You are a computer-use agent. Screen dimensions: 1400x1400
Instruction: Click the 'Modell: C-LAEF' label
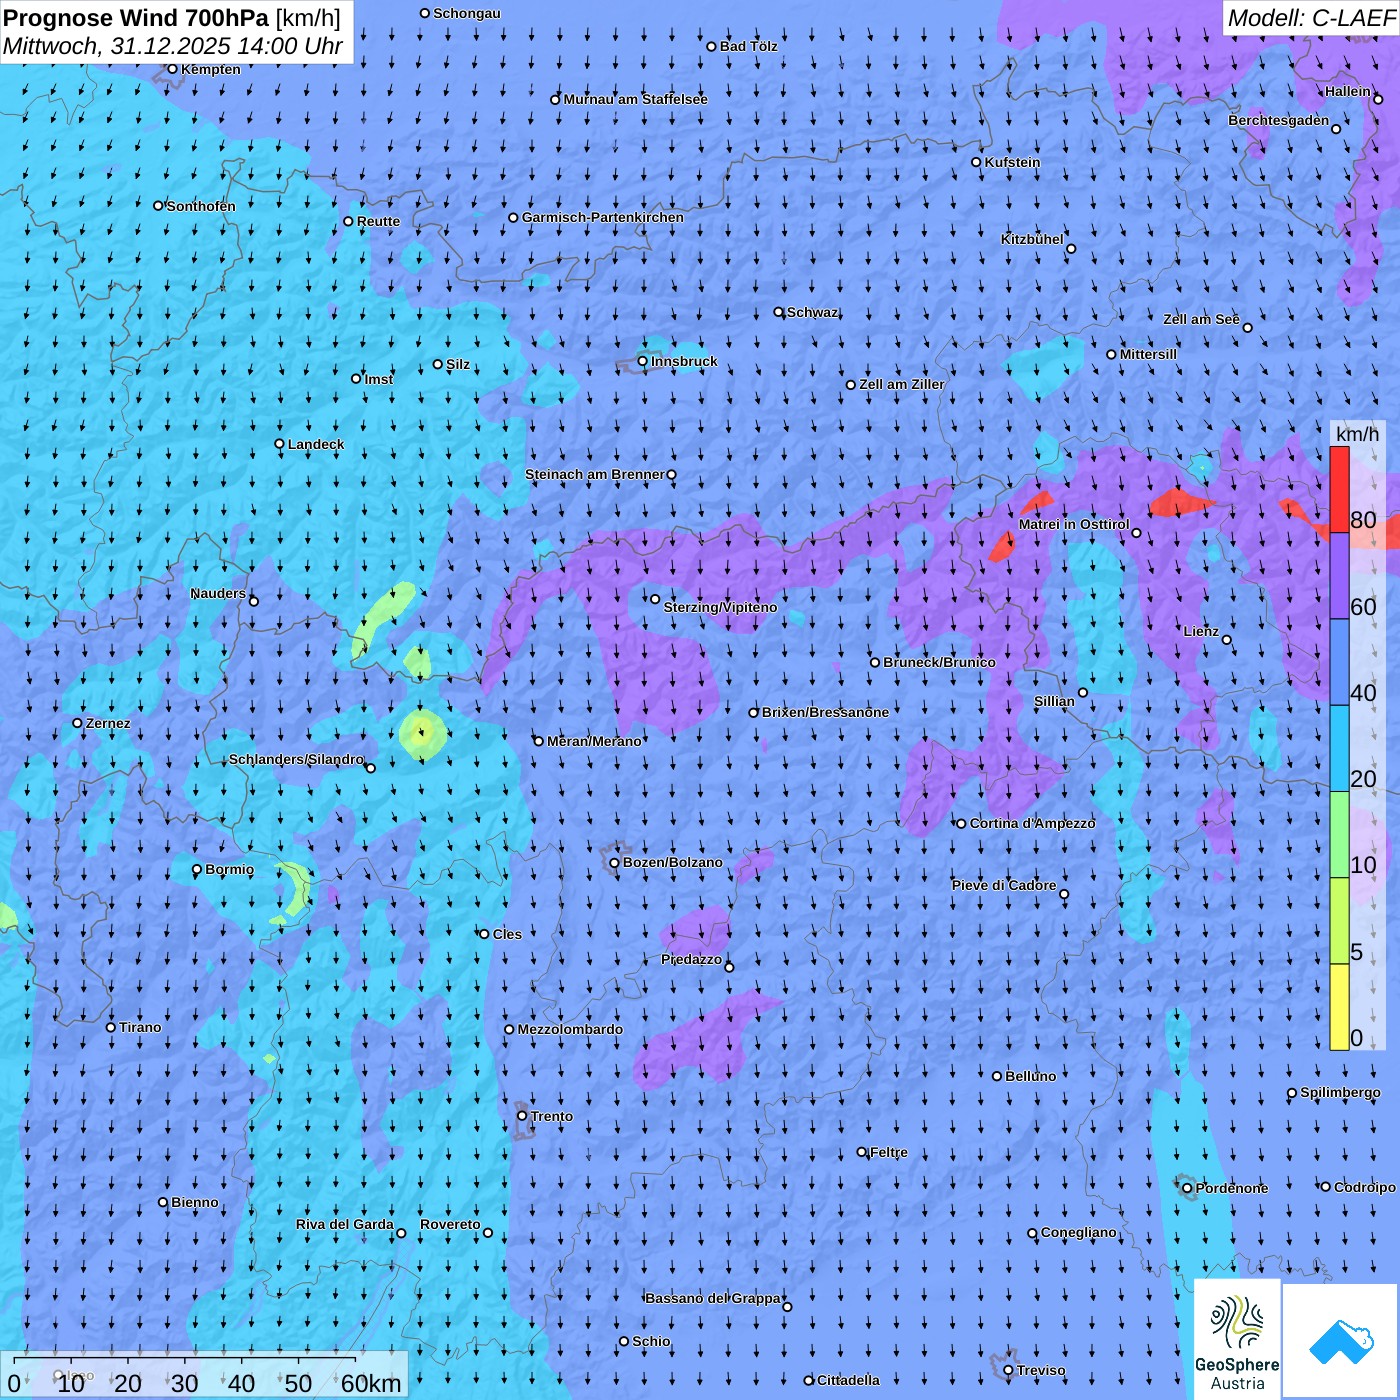click(1311, 18)
